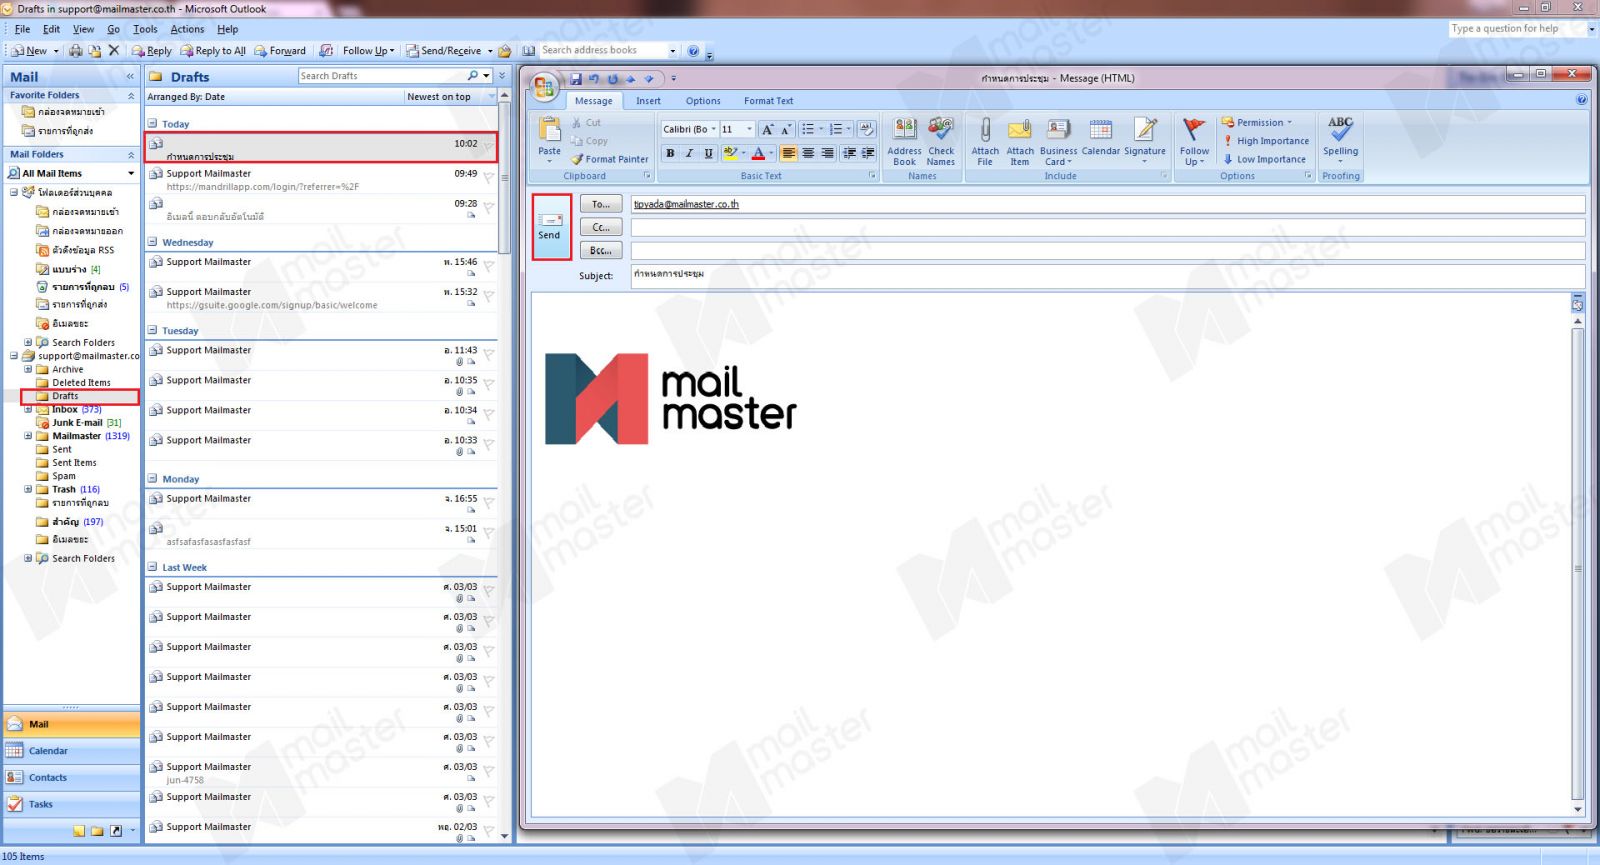Click into the Subject field

click(1107, 274)
